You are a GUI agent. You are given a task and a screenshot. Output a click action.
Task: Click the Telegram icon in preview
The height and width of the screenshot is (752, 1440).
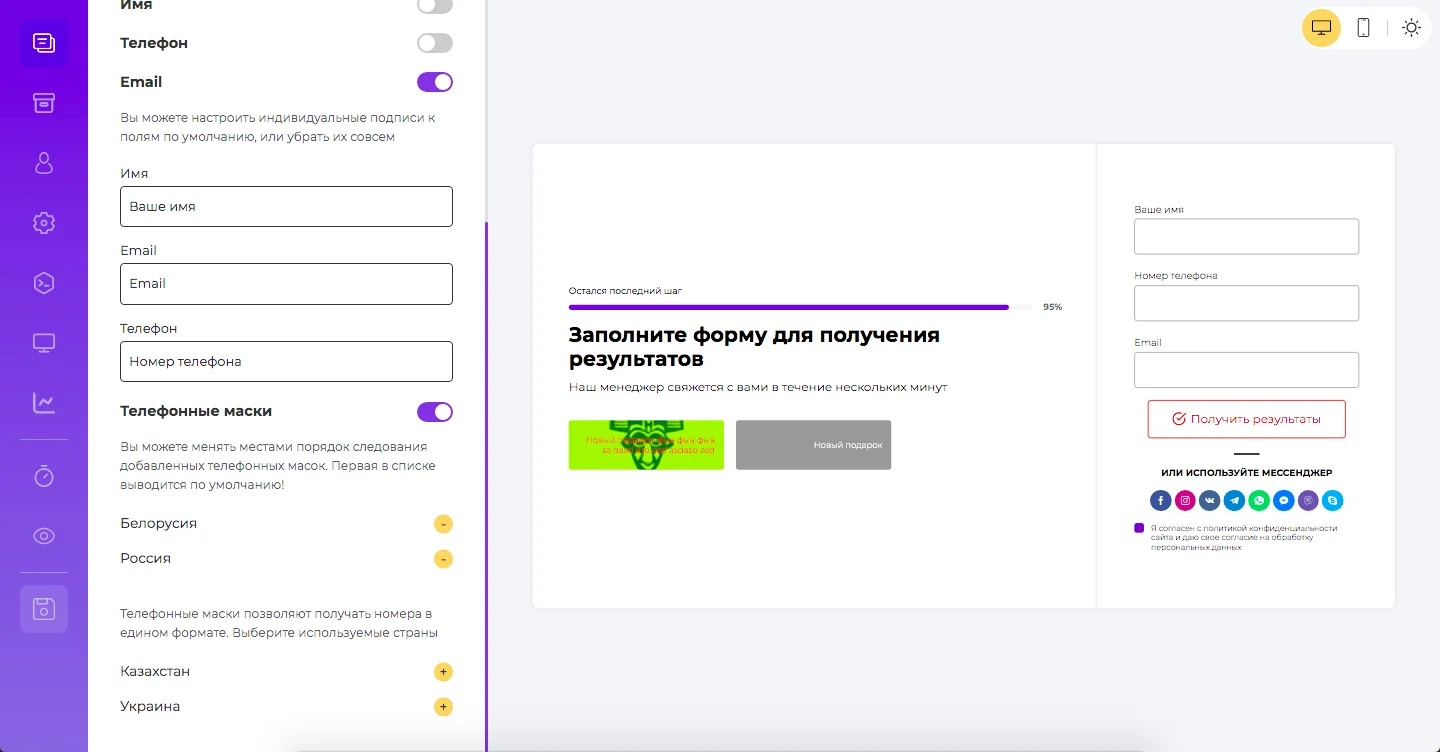tap(1234, 501)
